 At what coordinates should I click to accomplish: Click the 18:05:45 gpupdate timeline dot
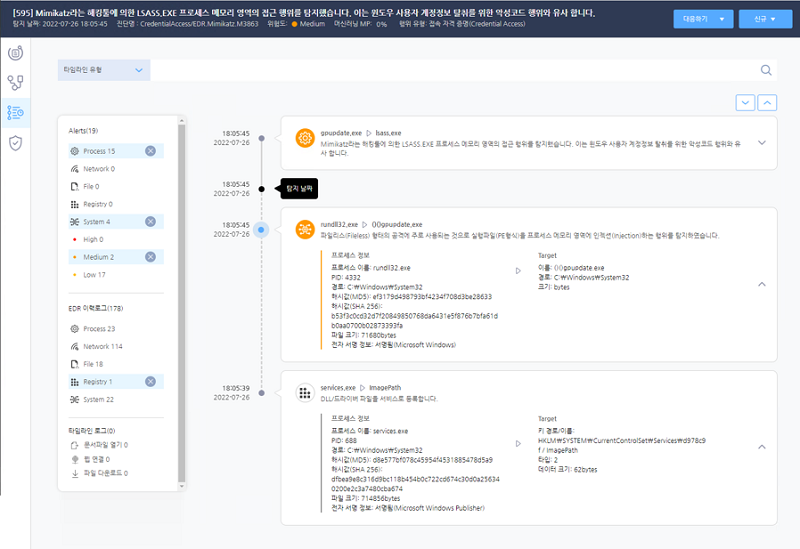coord(262,138)
